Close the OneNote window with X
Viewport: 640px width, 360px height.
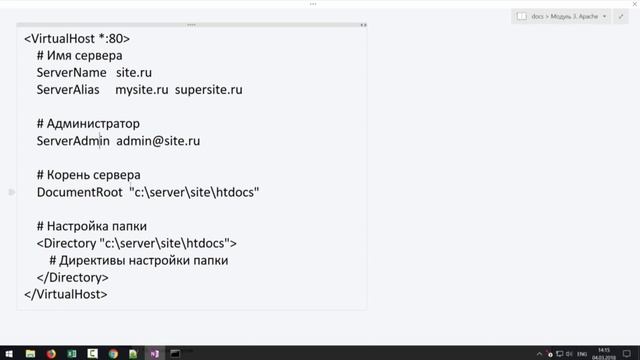635,4
